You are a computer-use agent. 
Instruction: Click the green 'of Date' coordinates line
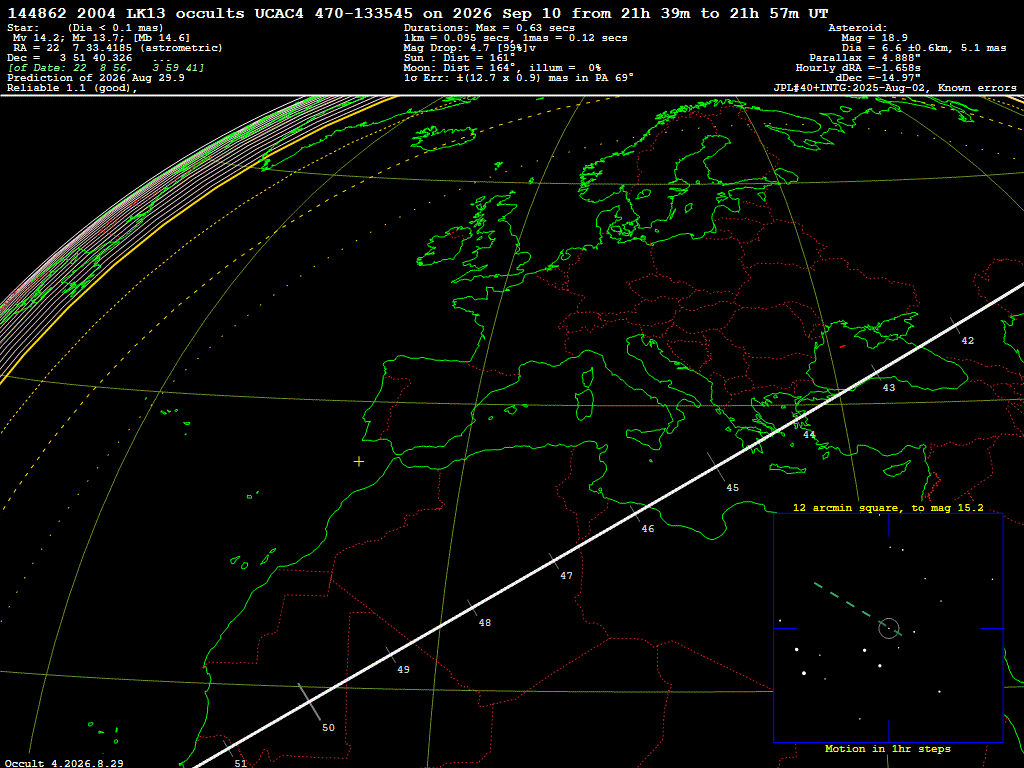[106, 68]
